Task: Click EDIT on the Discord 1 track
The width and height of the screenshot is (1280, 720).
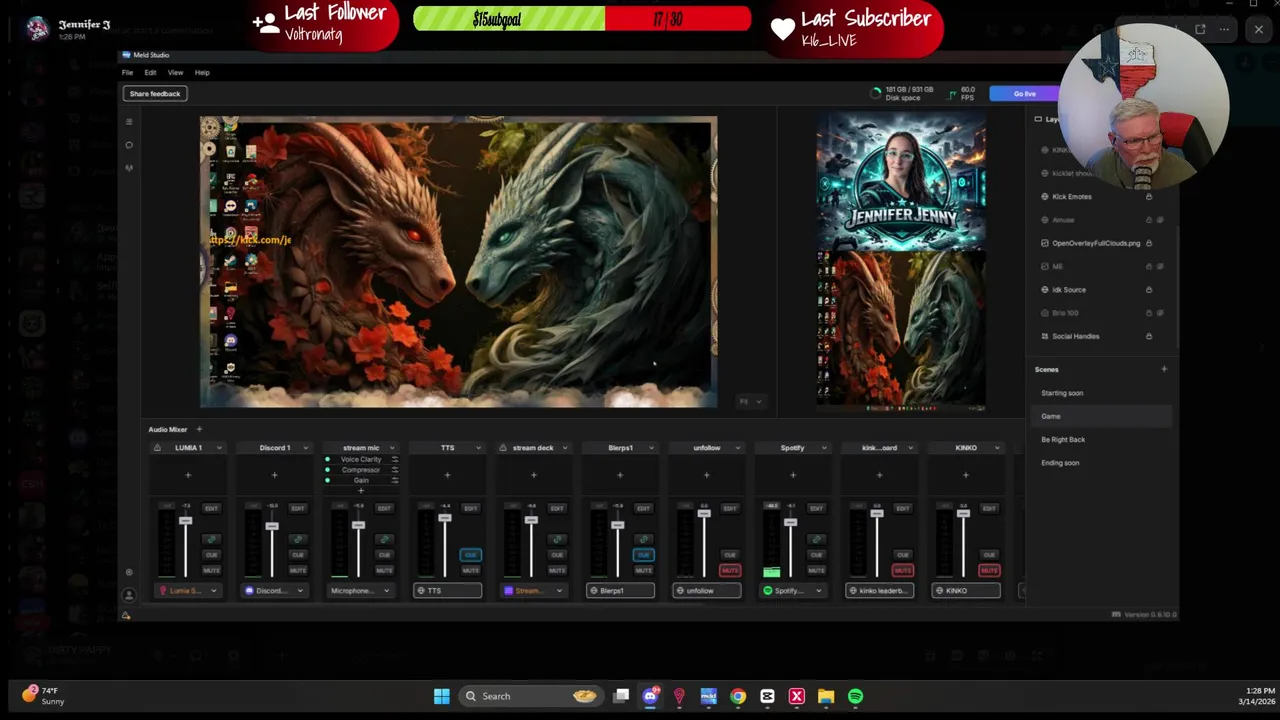Action: coord(298,508)
